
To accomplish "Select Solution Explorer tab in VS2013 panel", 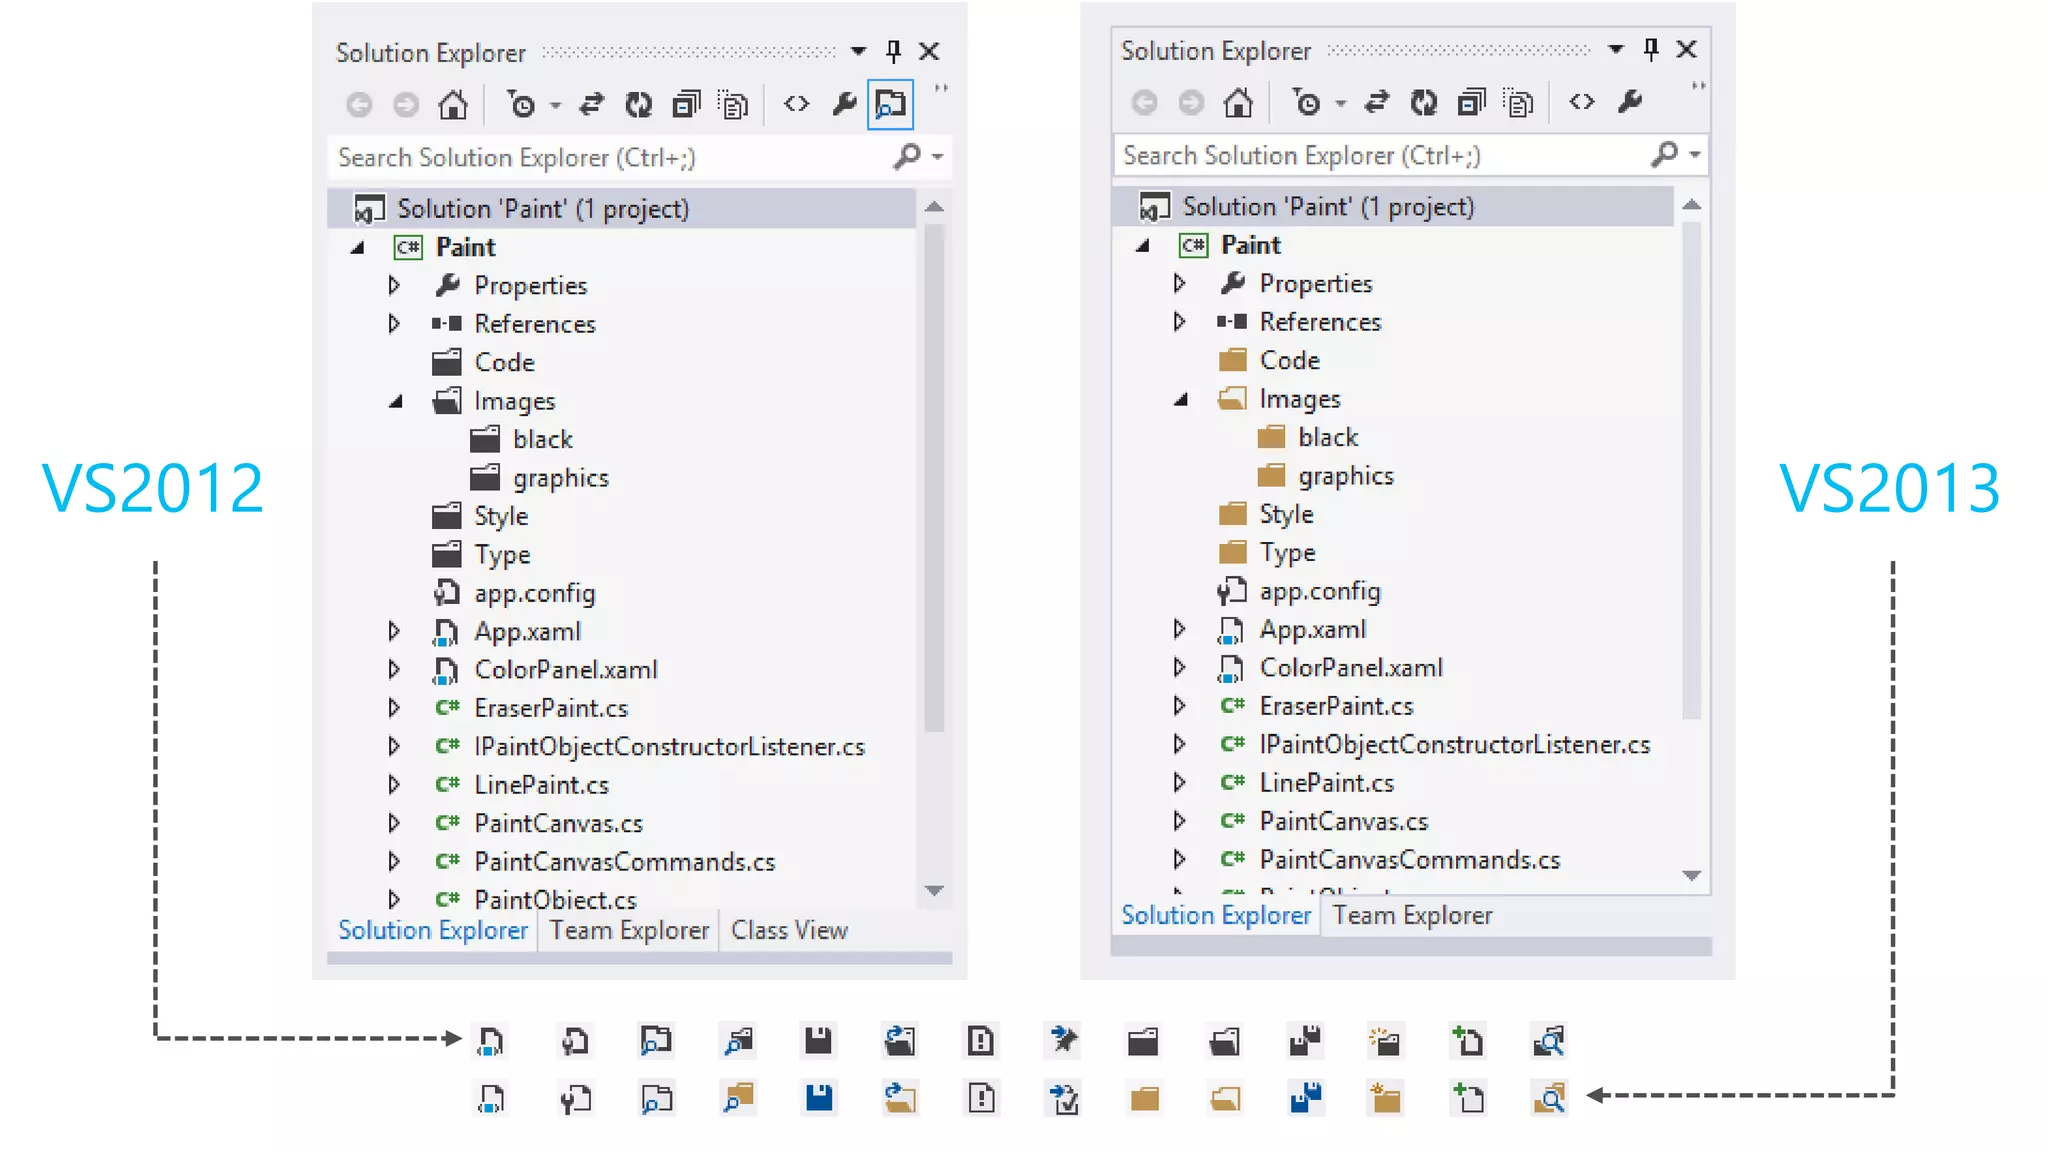I will pyautogui.click(x=1216, y=915).
